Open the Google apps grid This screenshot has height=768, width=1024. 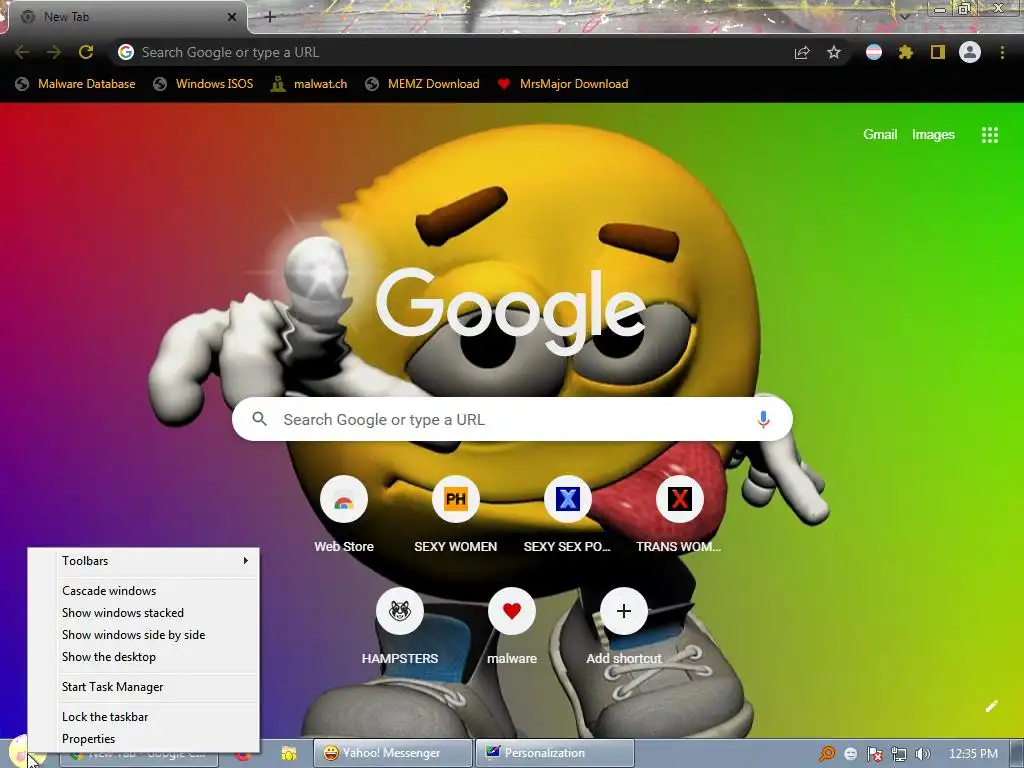[990, 135]
